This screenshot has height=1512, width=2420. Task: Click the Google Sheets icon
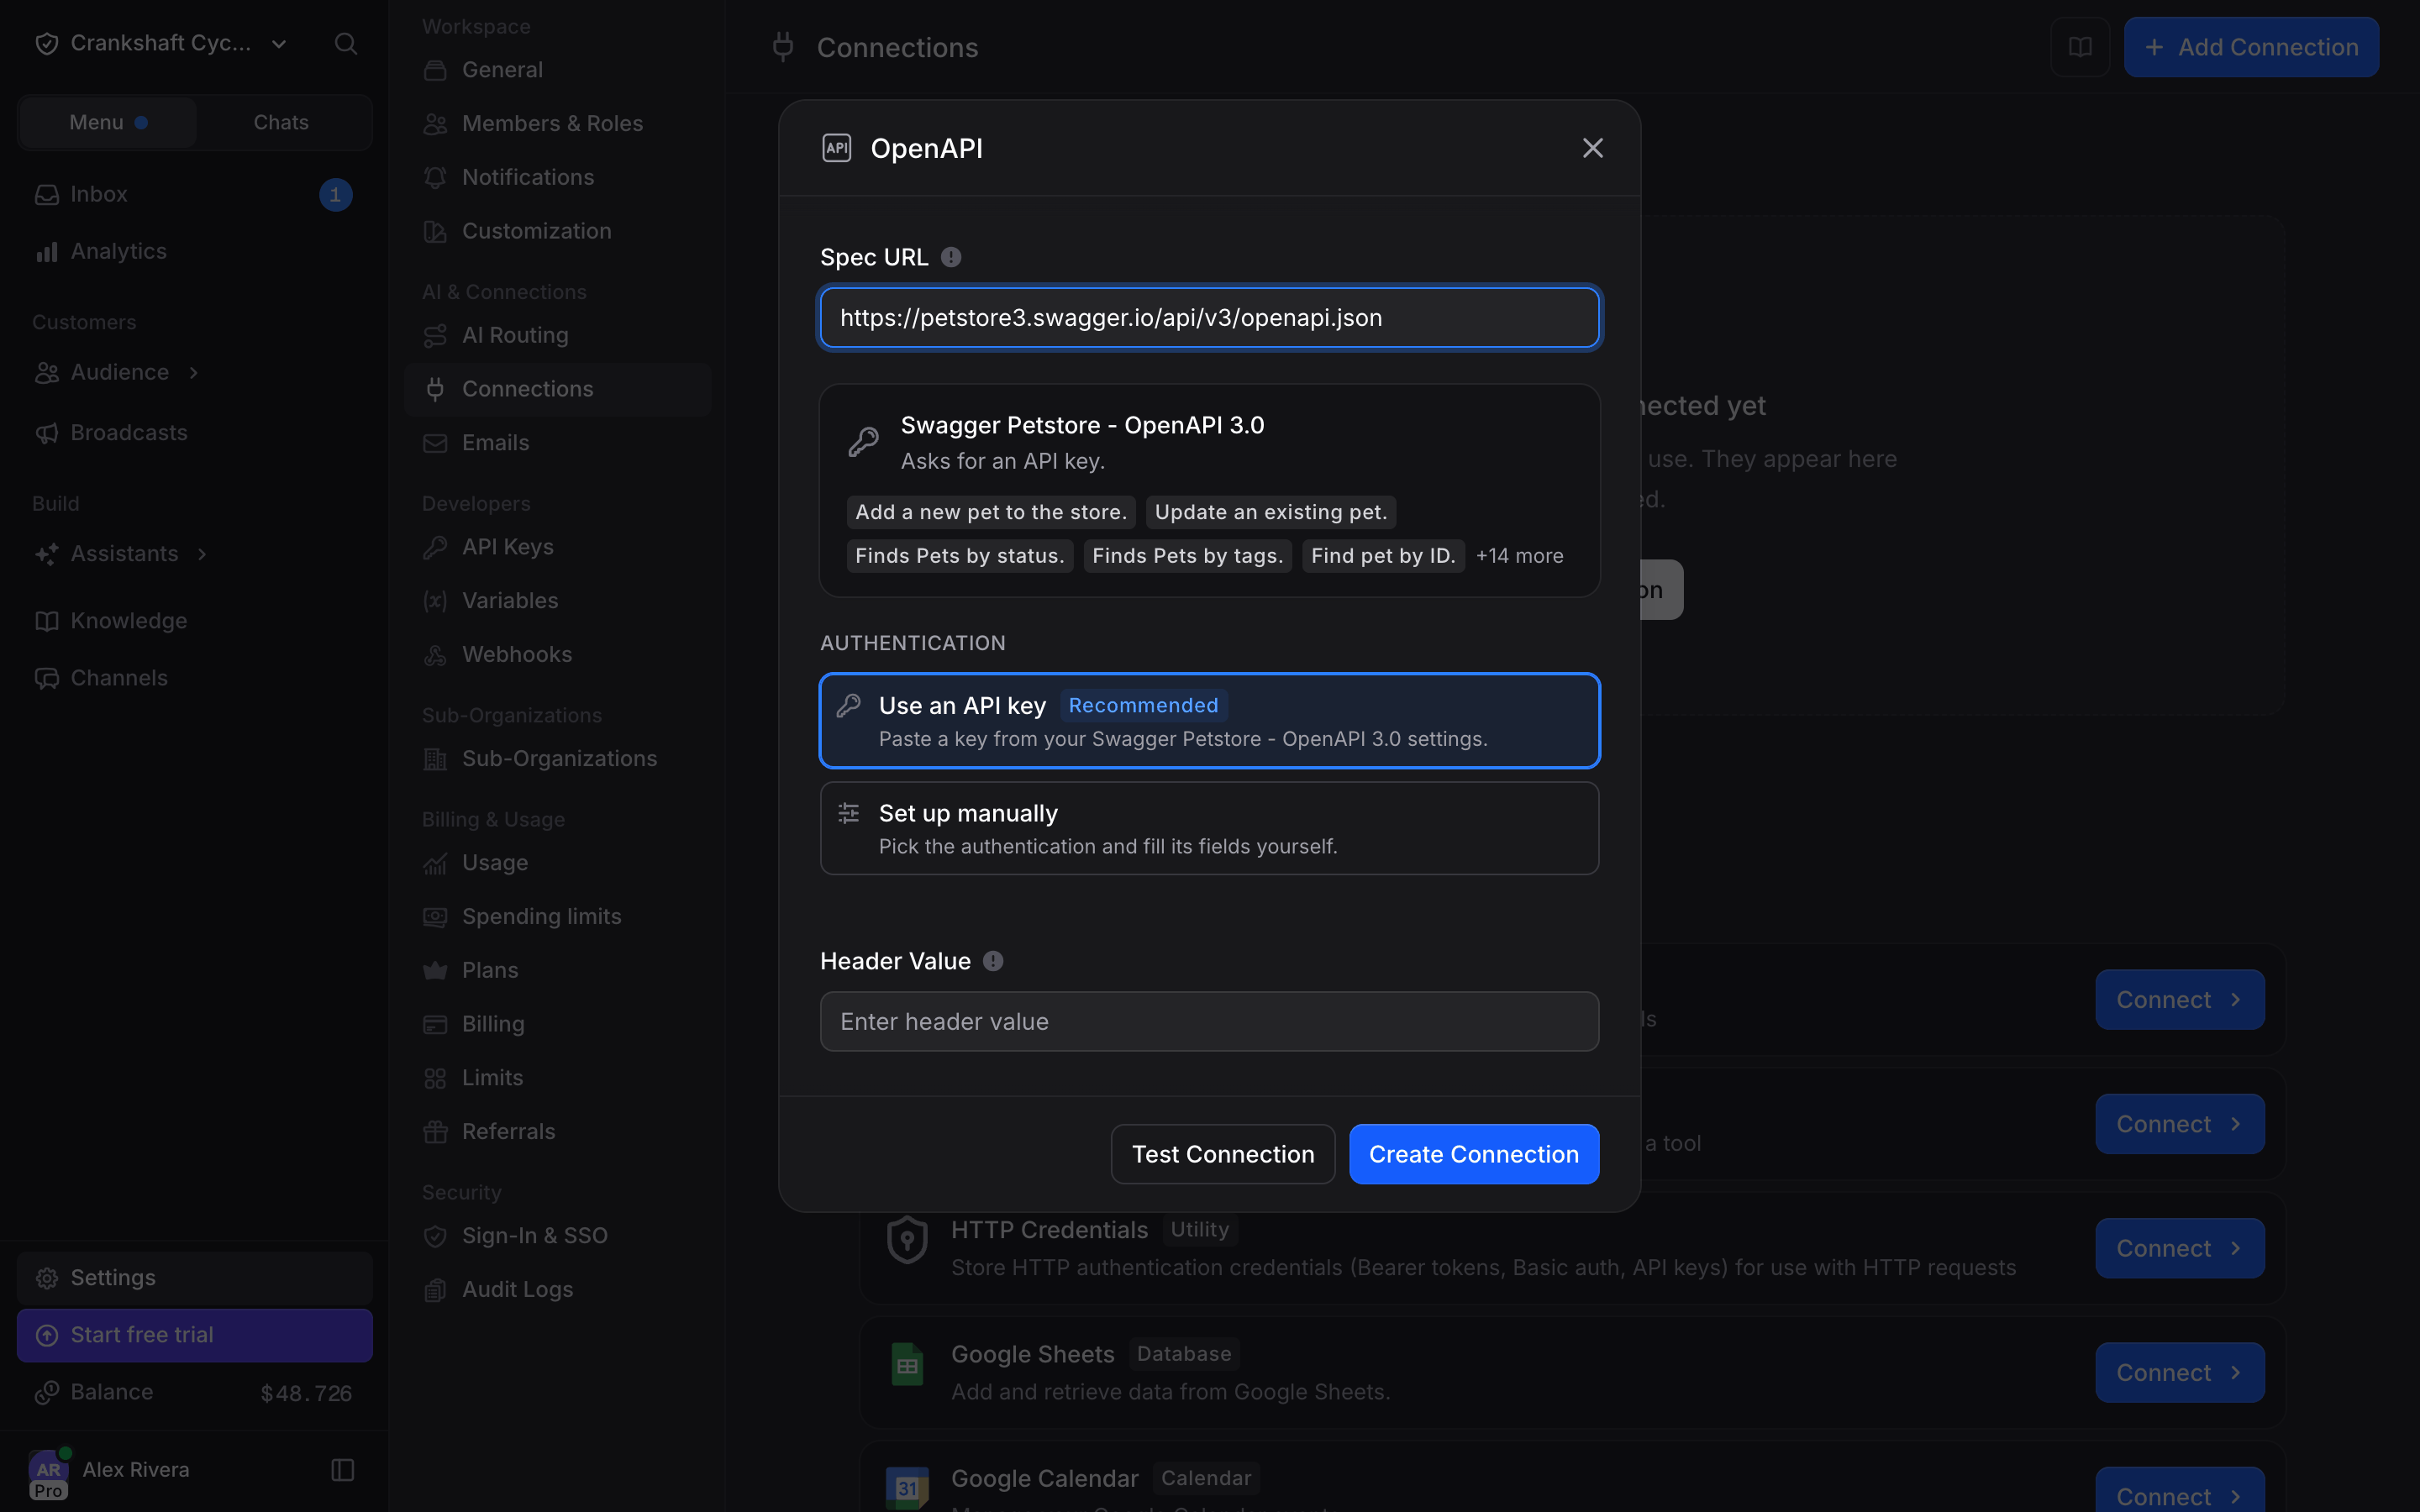tap(907, 1365)
